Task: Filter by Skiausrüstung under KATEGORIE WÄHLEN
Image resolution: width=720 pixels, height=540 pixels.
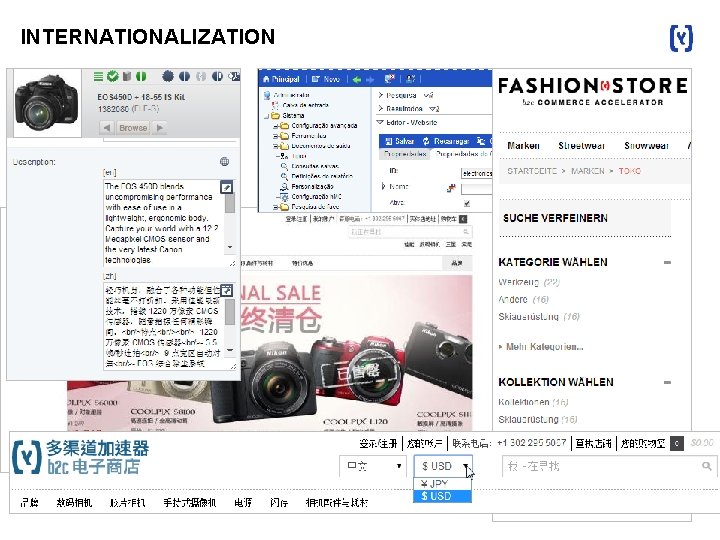Action: [539, 316]
